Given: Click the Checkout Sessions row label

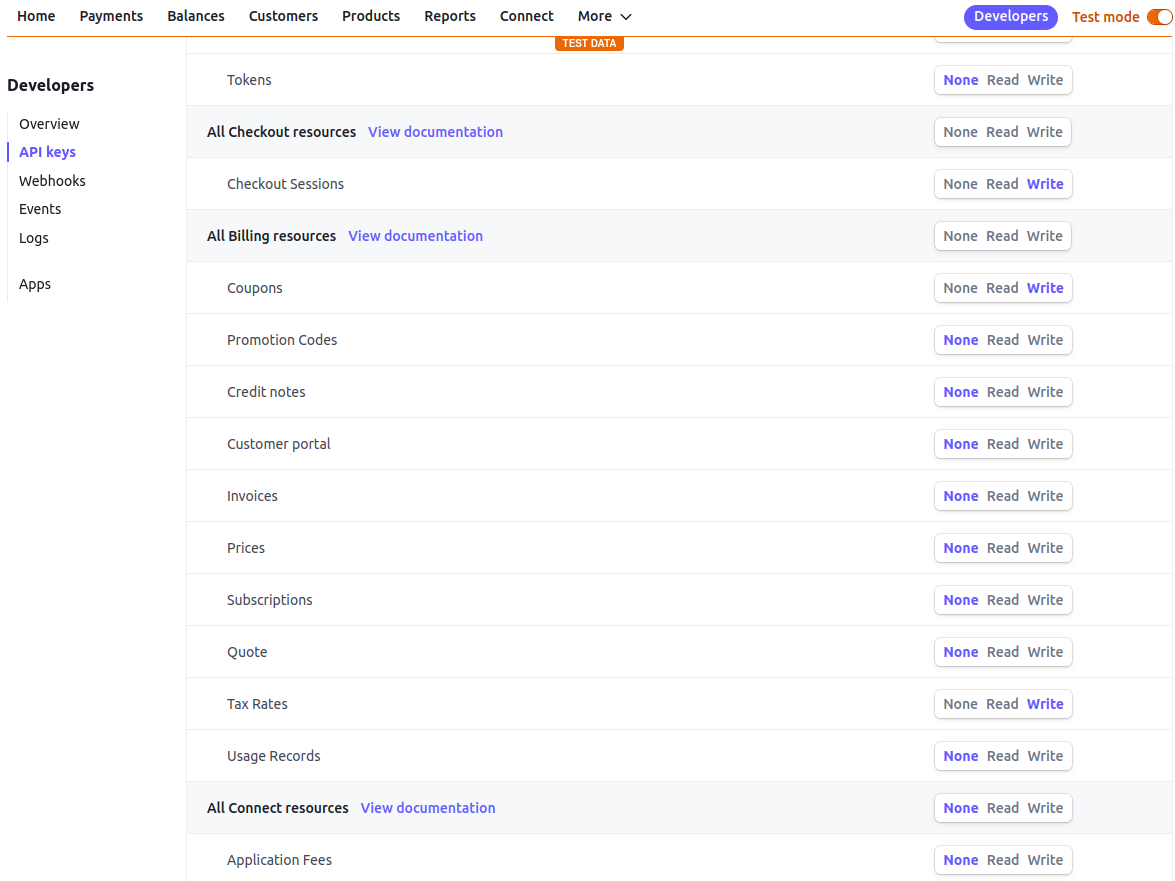Looking at the screenshot, I should tap(285, 184).
